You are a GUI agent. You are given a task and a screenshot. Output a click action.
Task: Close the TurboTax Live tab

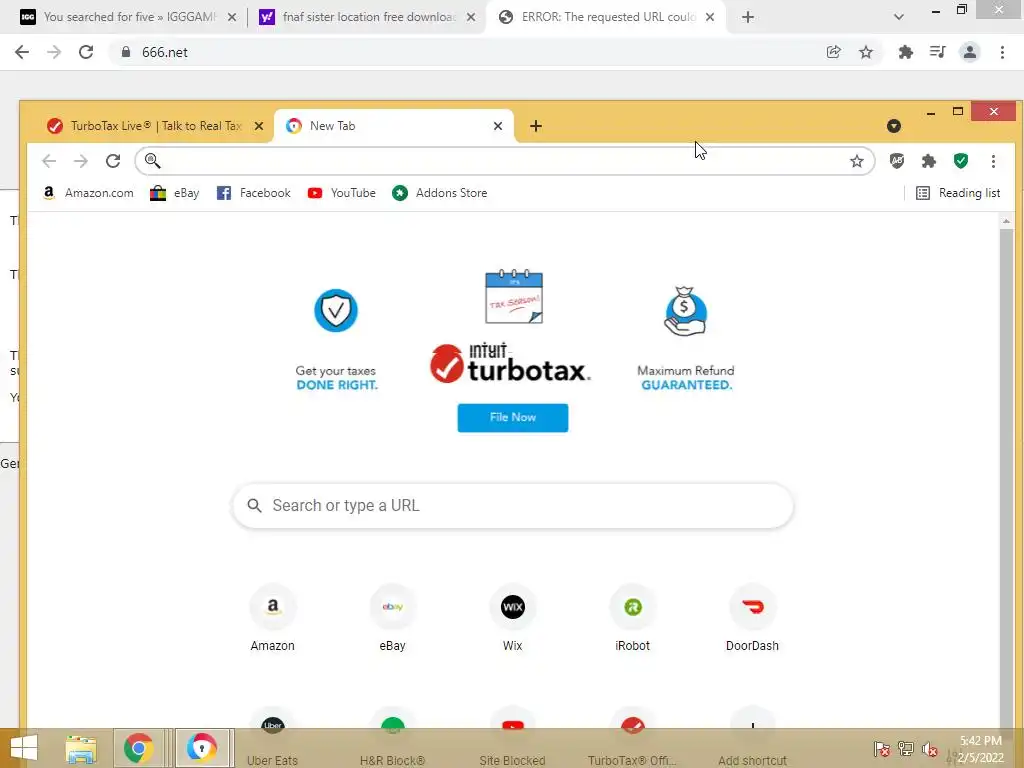click(259, 126)
